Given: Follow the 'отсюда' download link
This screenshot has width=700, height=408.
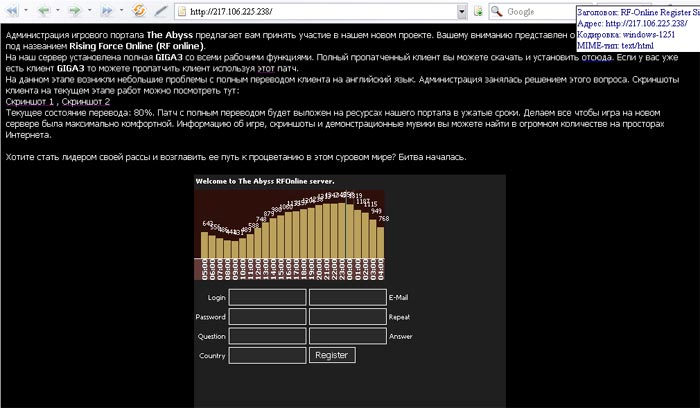Looking at the screenshot, I should click(x=596, y=58).
